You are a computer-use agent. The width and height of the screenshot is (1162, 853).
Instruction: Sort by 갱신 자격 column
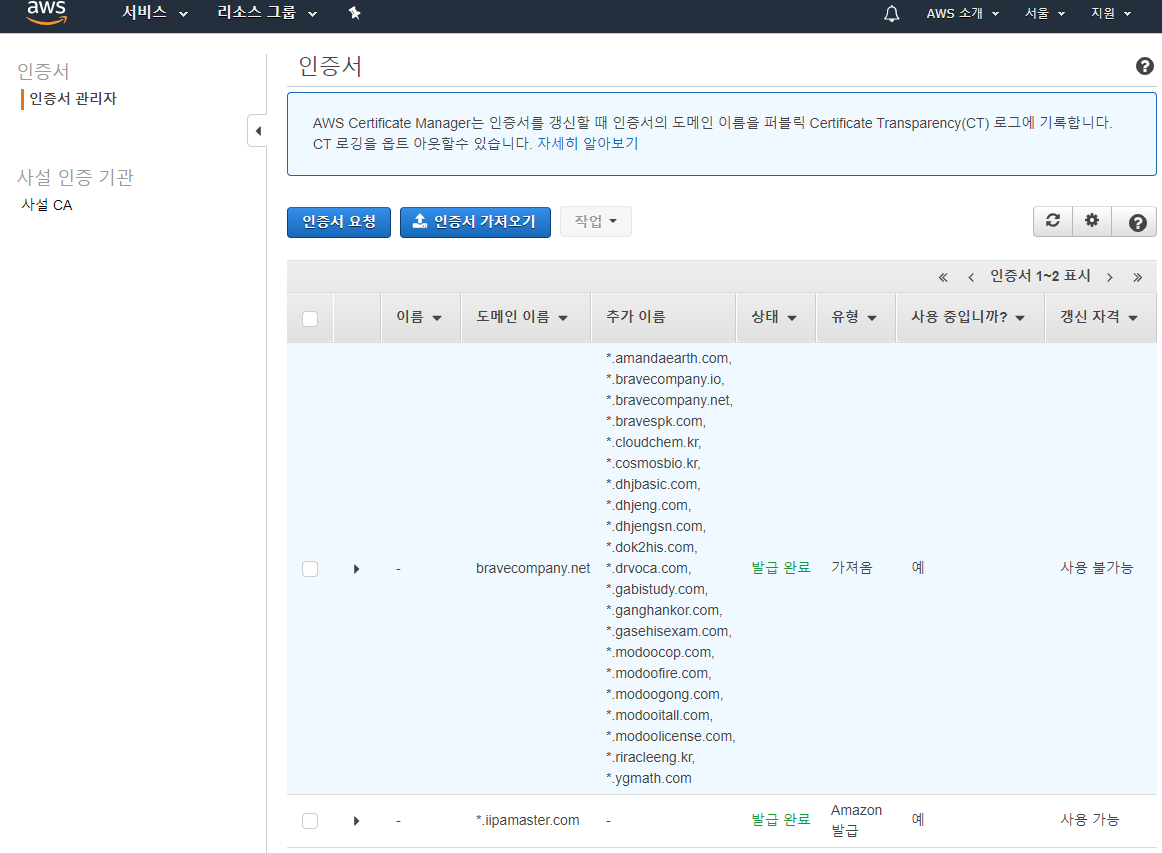coord(1098,317)
